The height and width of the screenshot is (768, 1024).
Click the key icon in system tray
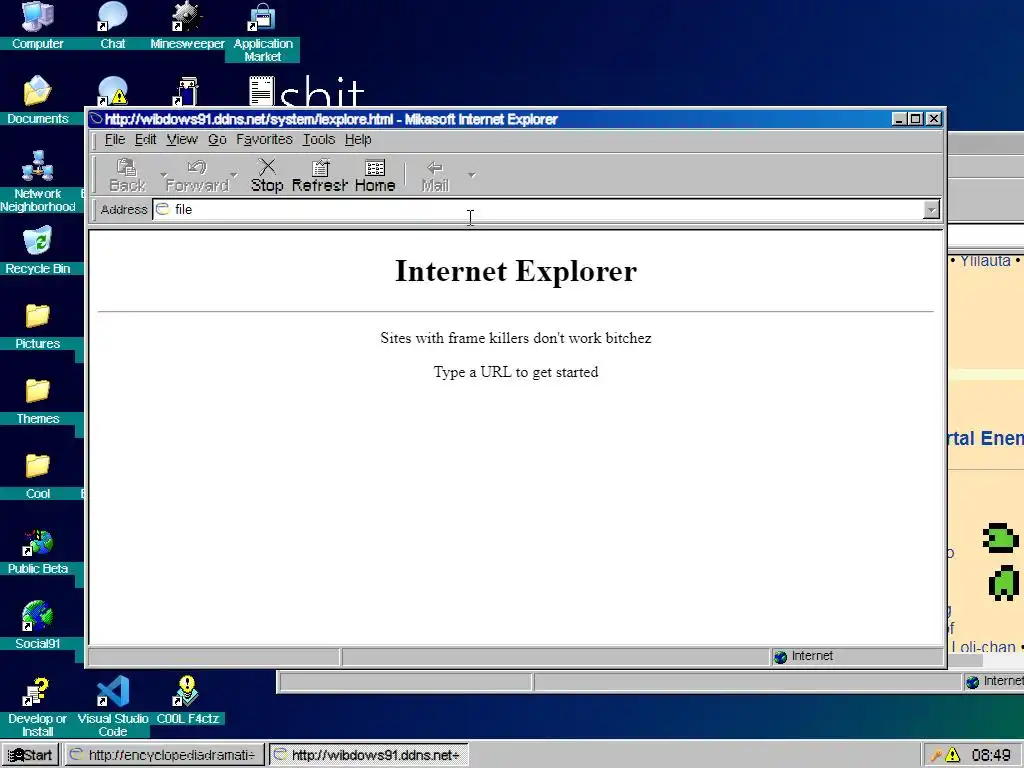(935, 756)
